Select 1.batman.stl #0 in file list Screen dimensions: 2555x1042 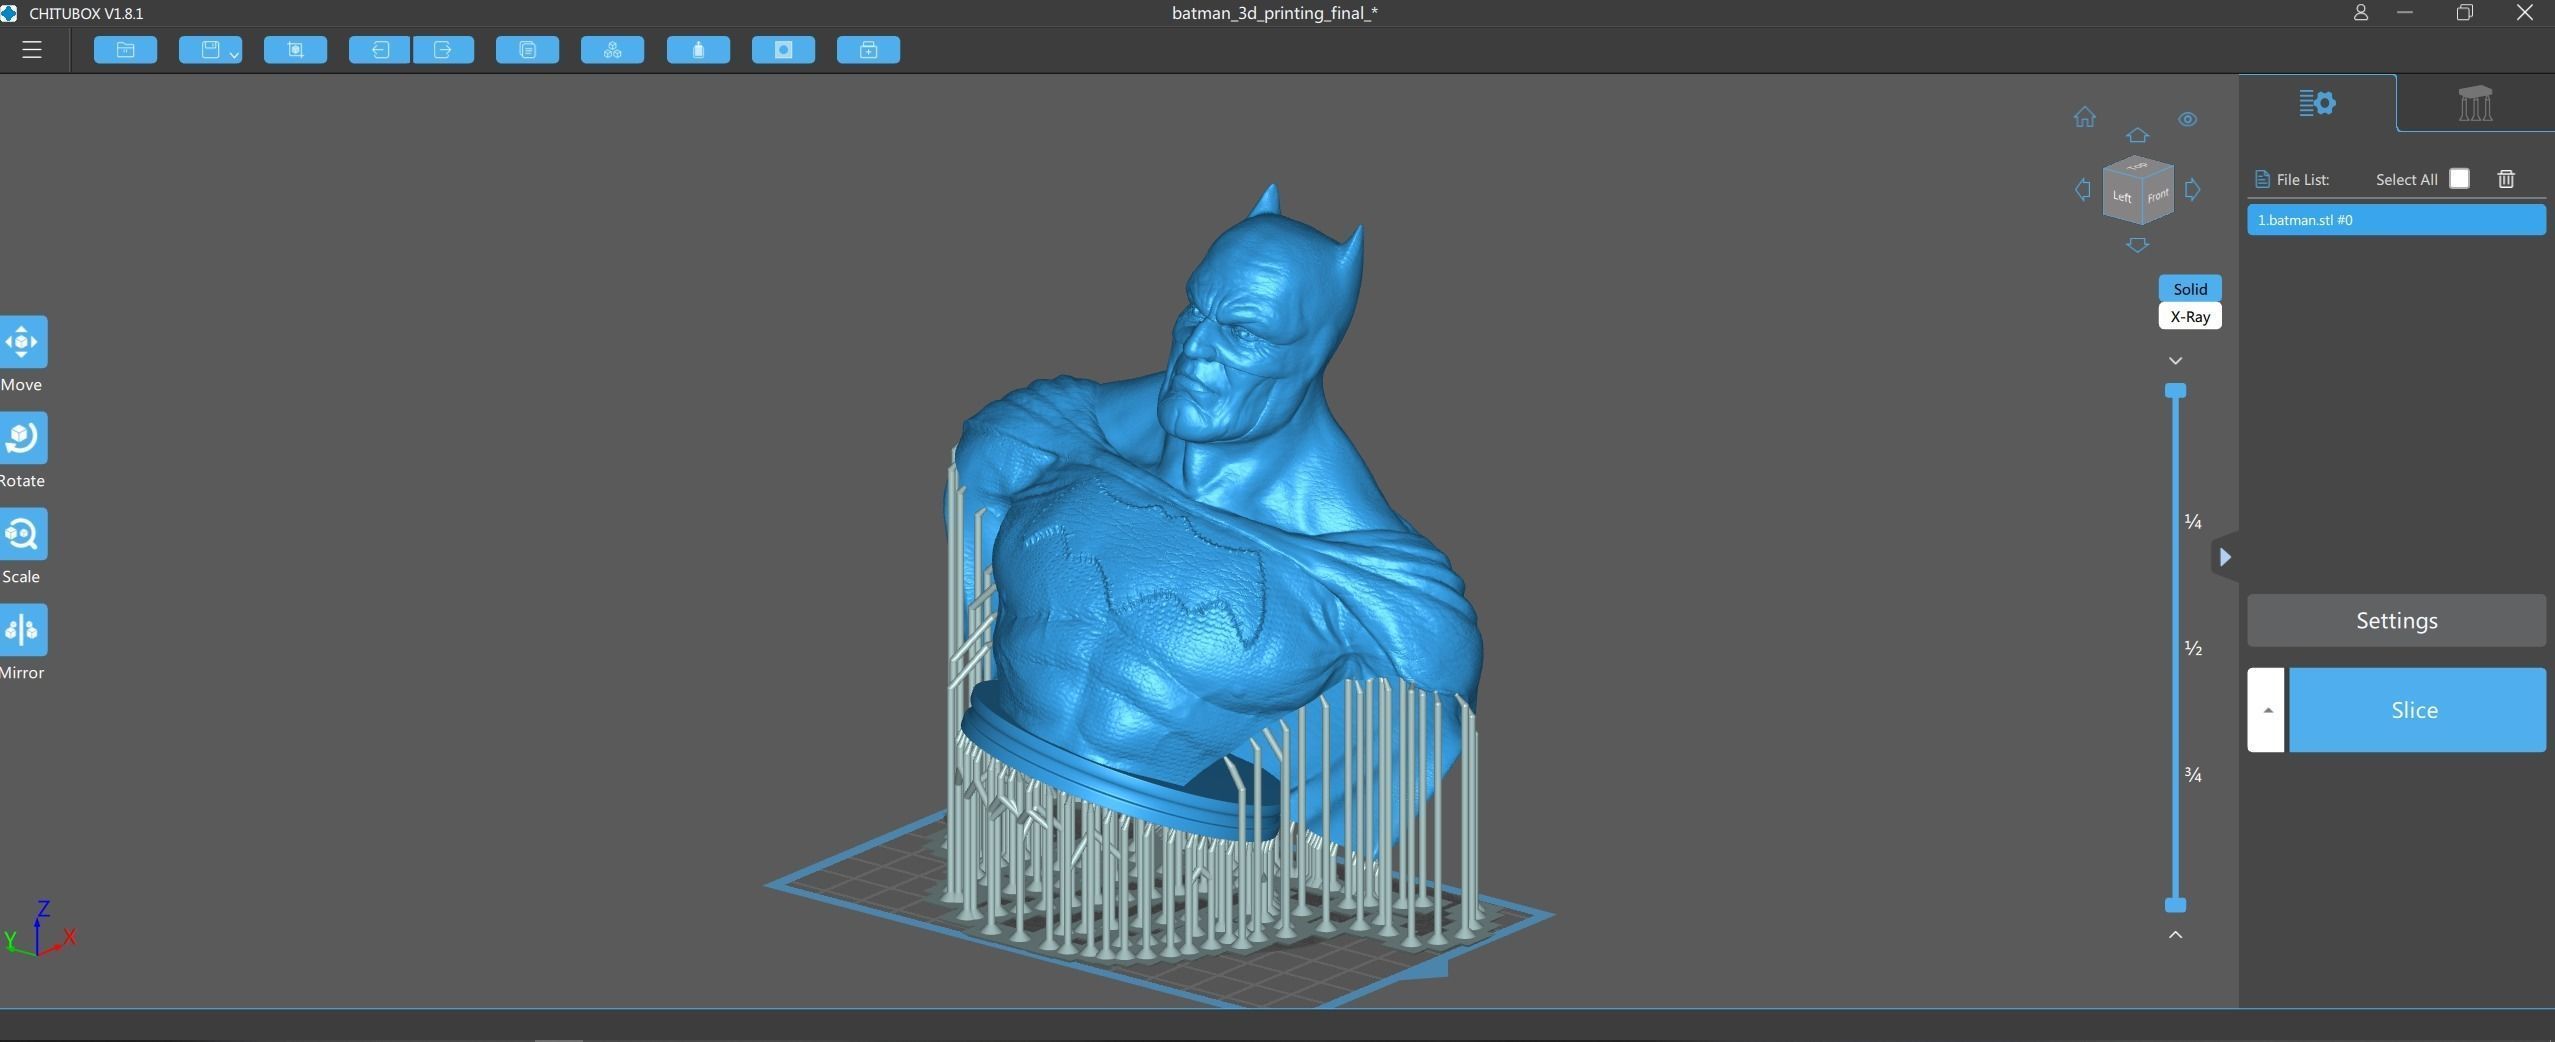point(2396,220)
